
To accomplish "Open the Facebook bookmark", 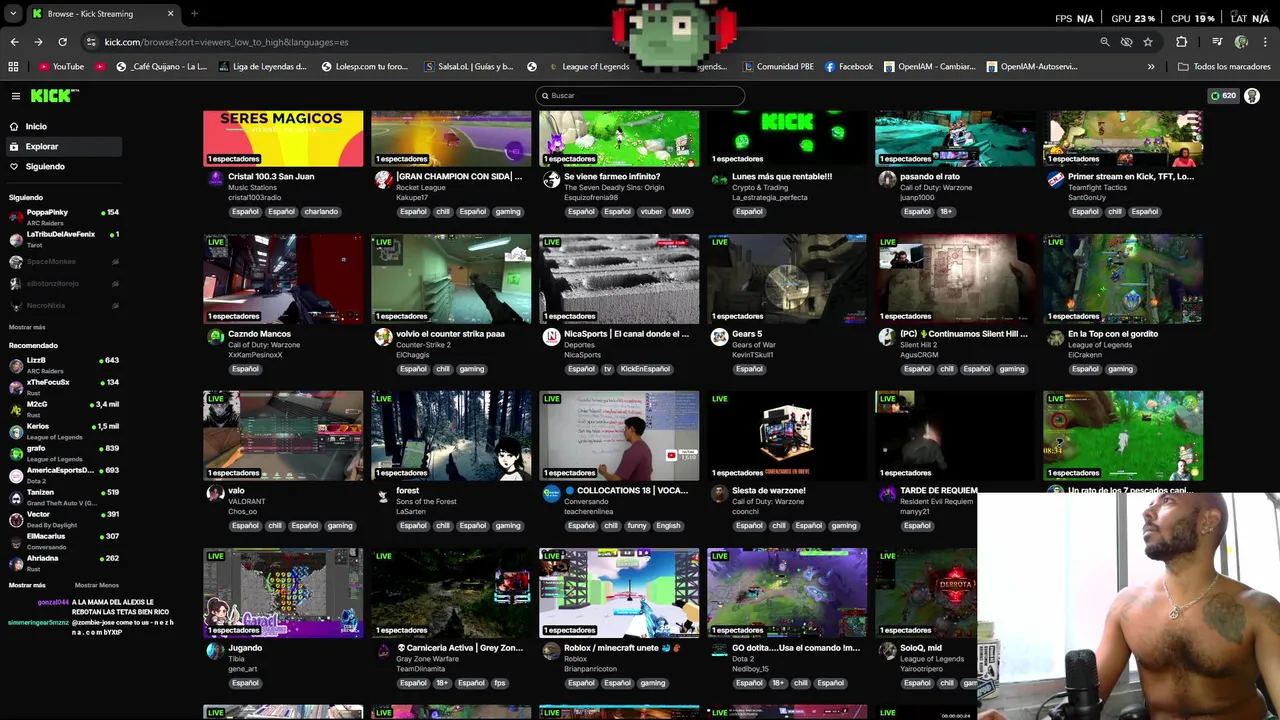I will (x=849, y=67).
